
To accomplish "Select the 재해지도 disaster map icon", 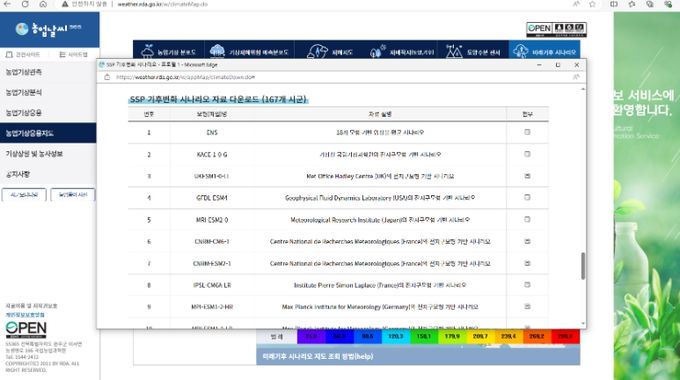I will (x=317, y=51).
